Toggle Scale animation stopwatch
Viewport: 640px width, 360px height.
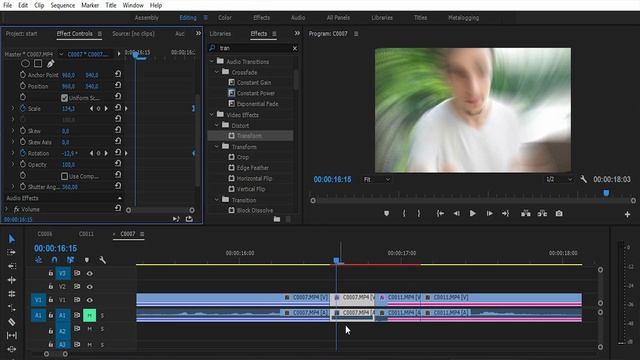click(x=23, y=108)
